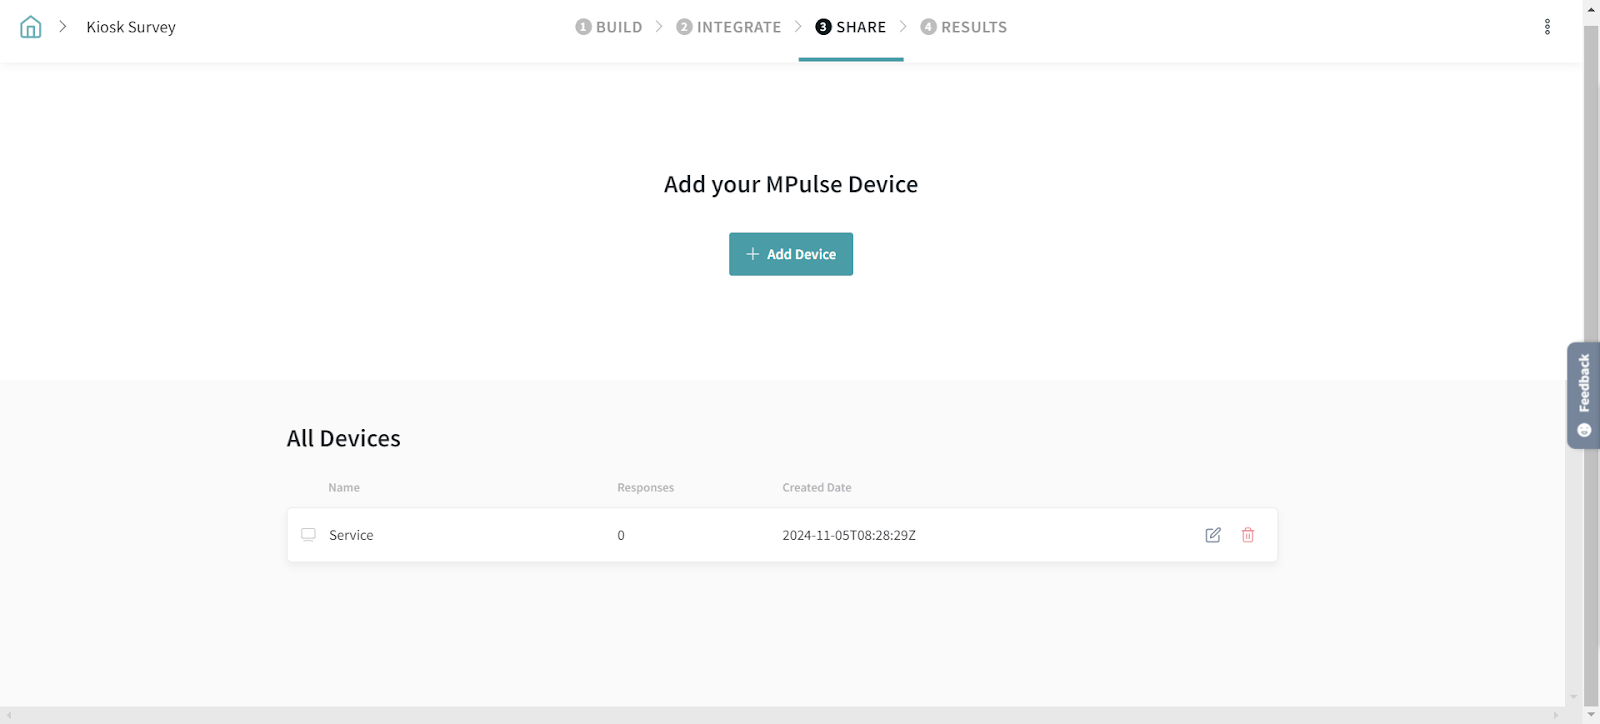Click the Responses column header
The height and width of the screenshot is (724, 1600).
(x=645, y=488)
